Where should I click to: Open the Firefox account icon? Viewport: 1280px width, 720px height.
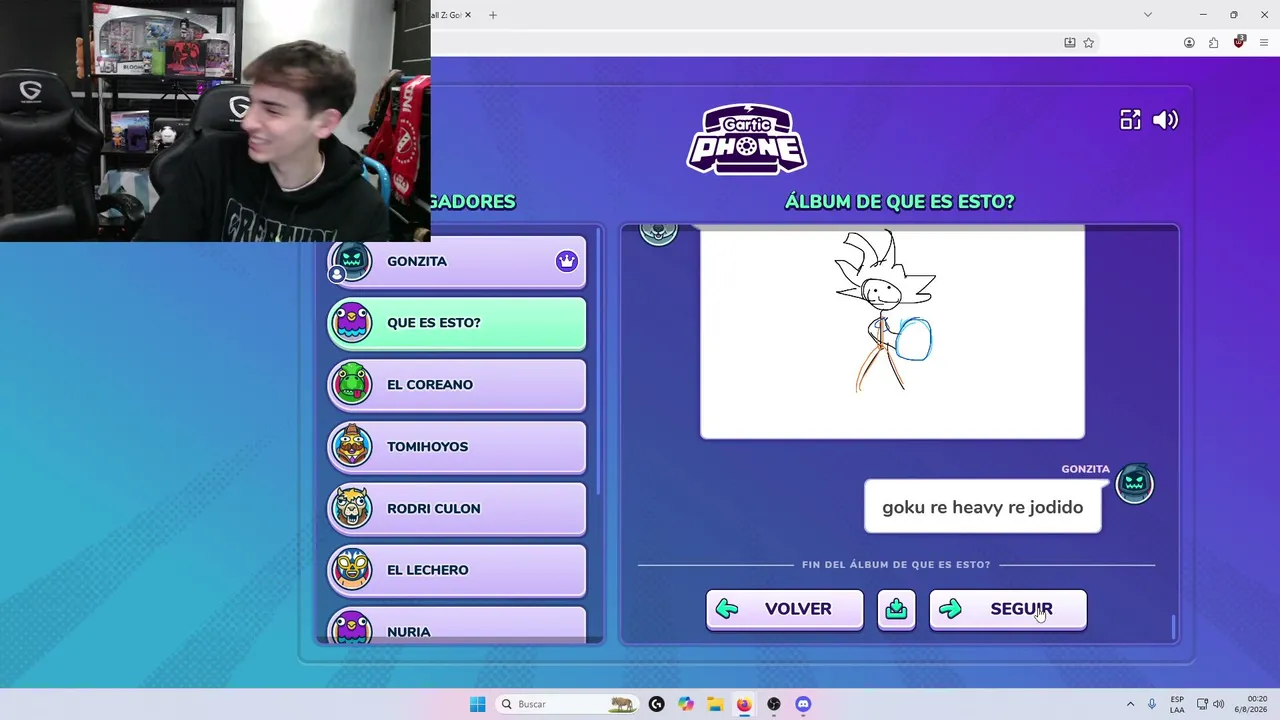click(1189, 43)
